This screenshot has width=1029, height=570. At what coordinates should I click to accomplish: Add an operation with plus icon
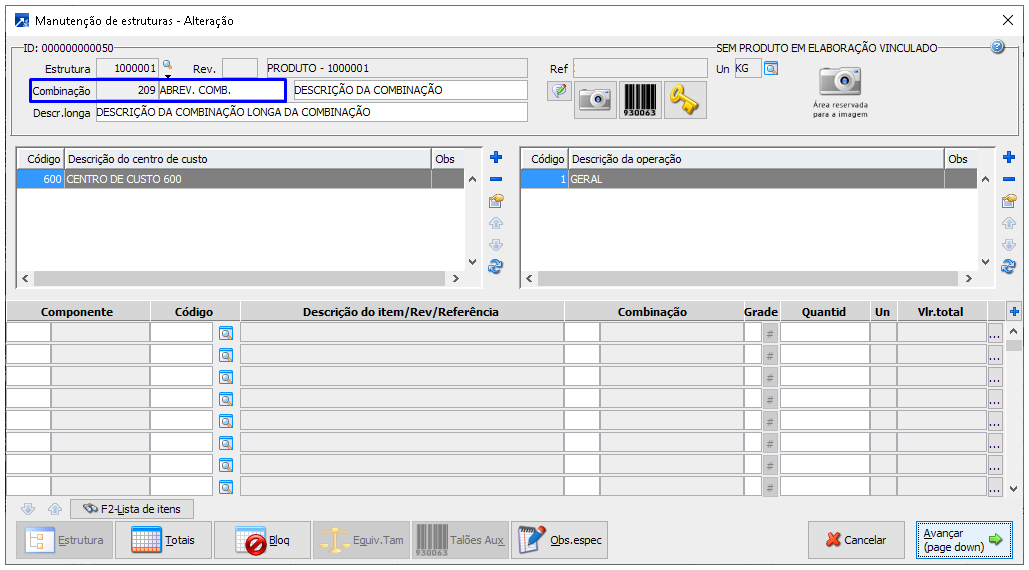[1009, 157]
